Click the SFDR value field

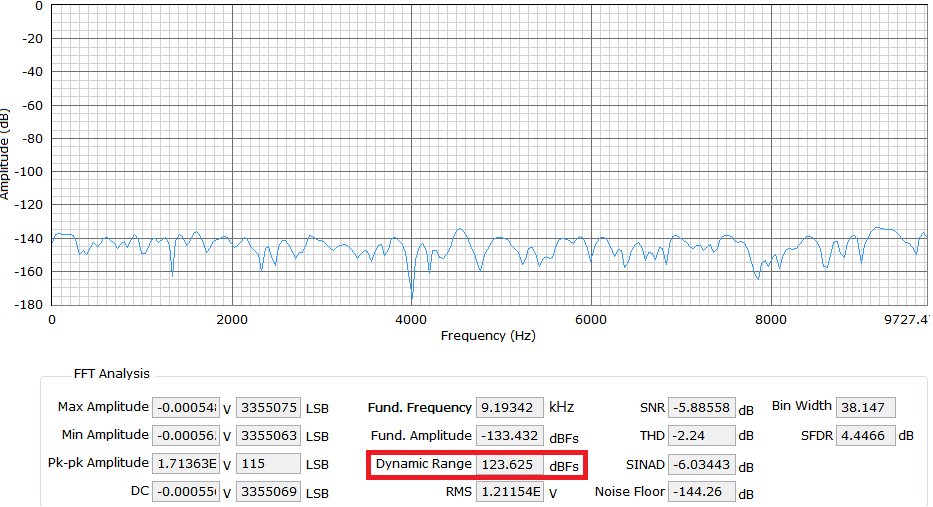865,436
